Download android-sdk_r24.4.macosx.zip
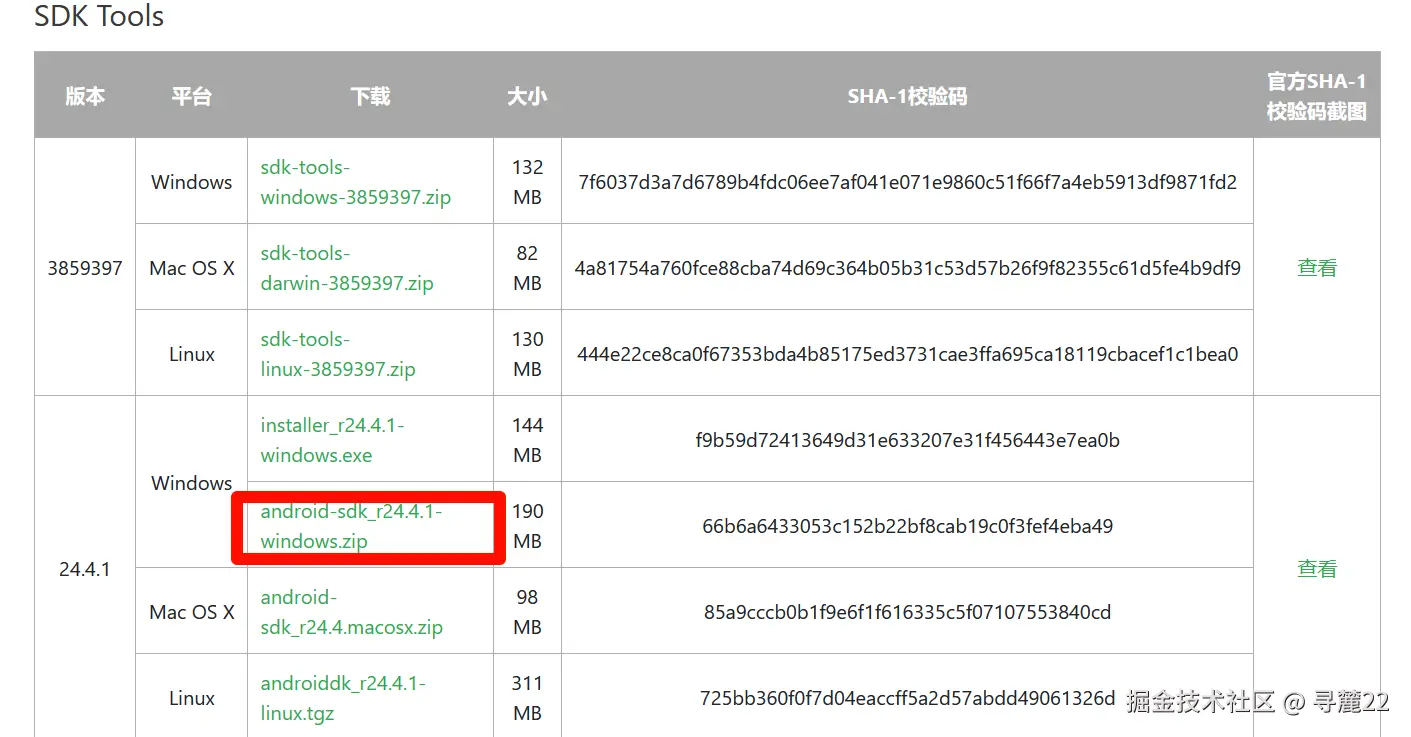Viewport: 1411px width, 737px height. (351, 612)
